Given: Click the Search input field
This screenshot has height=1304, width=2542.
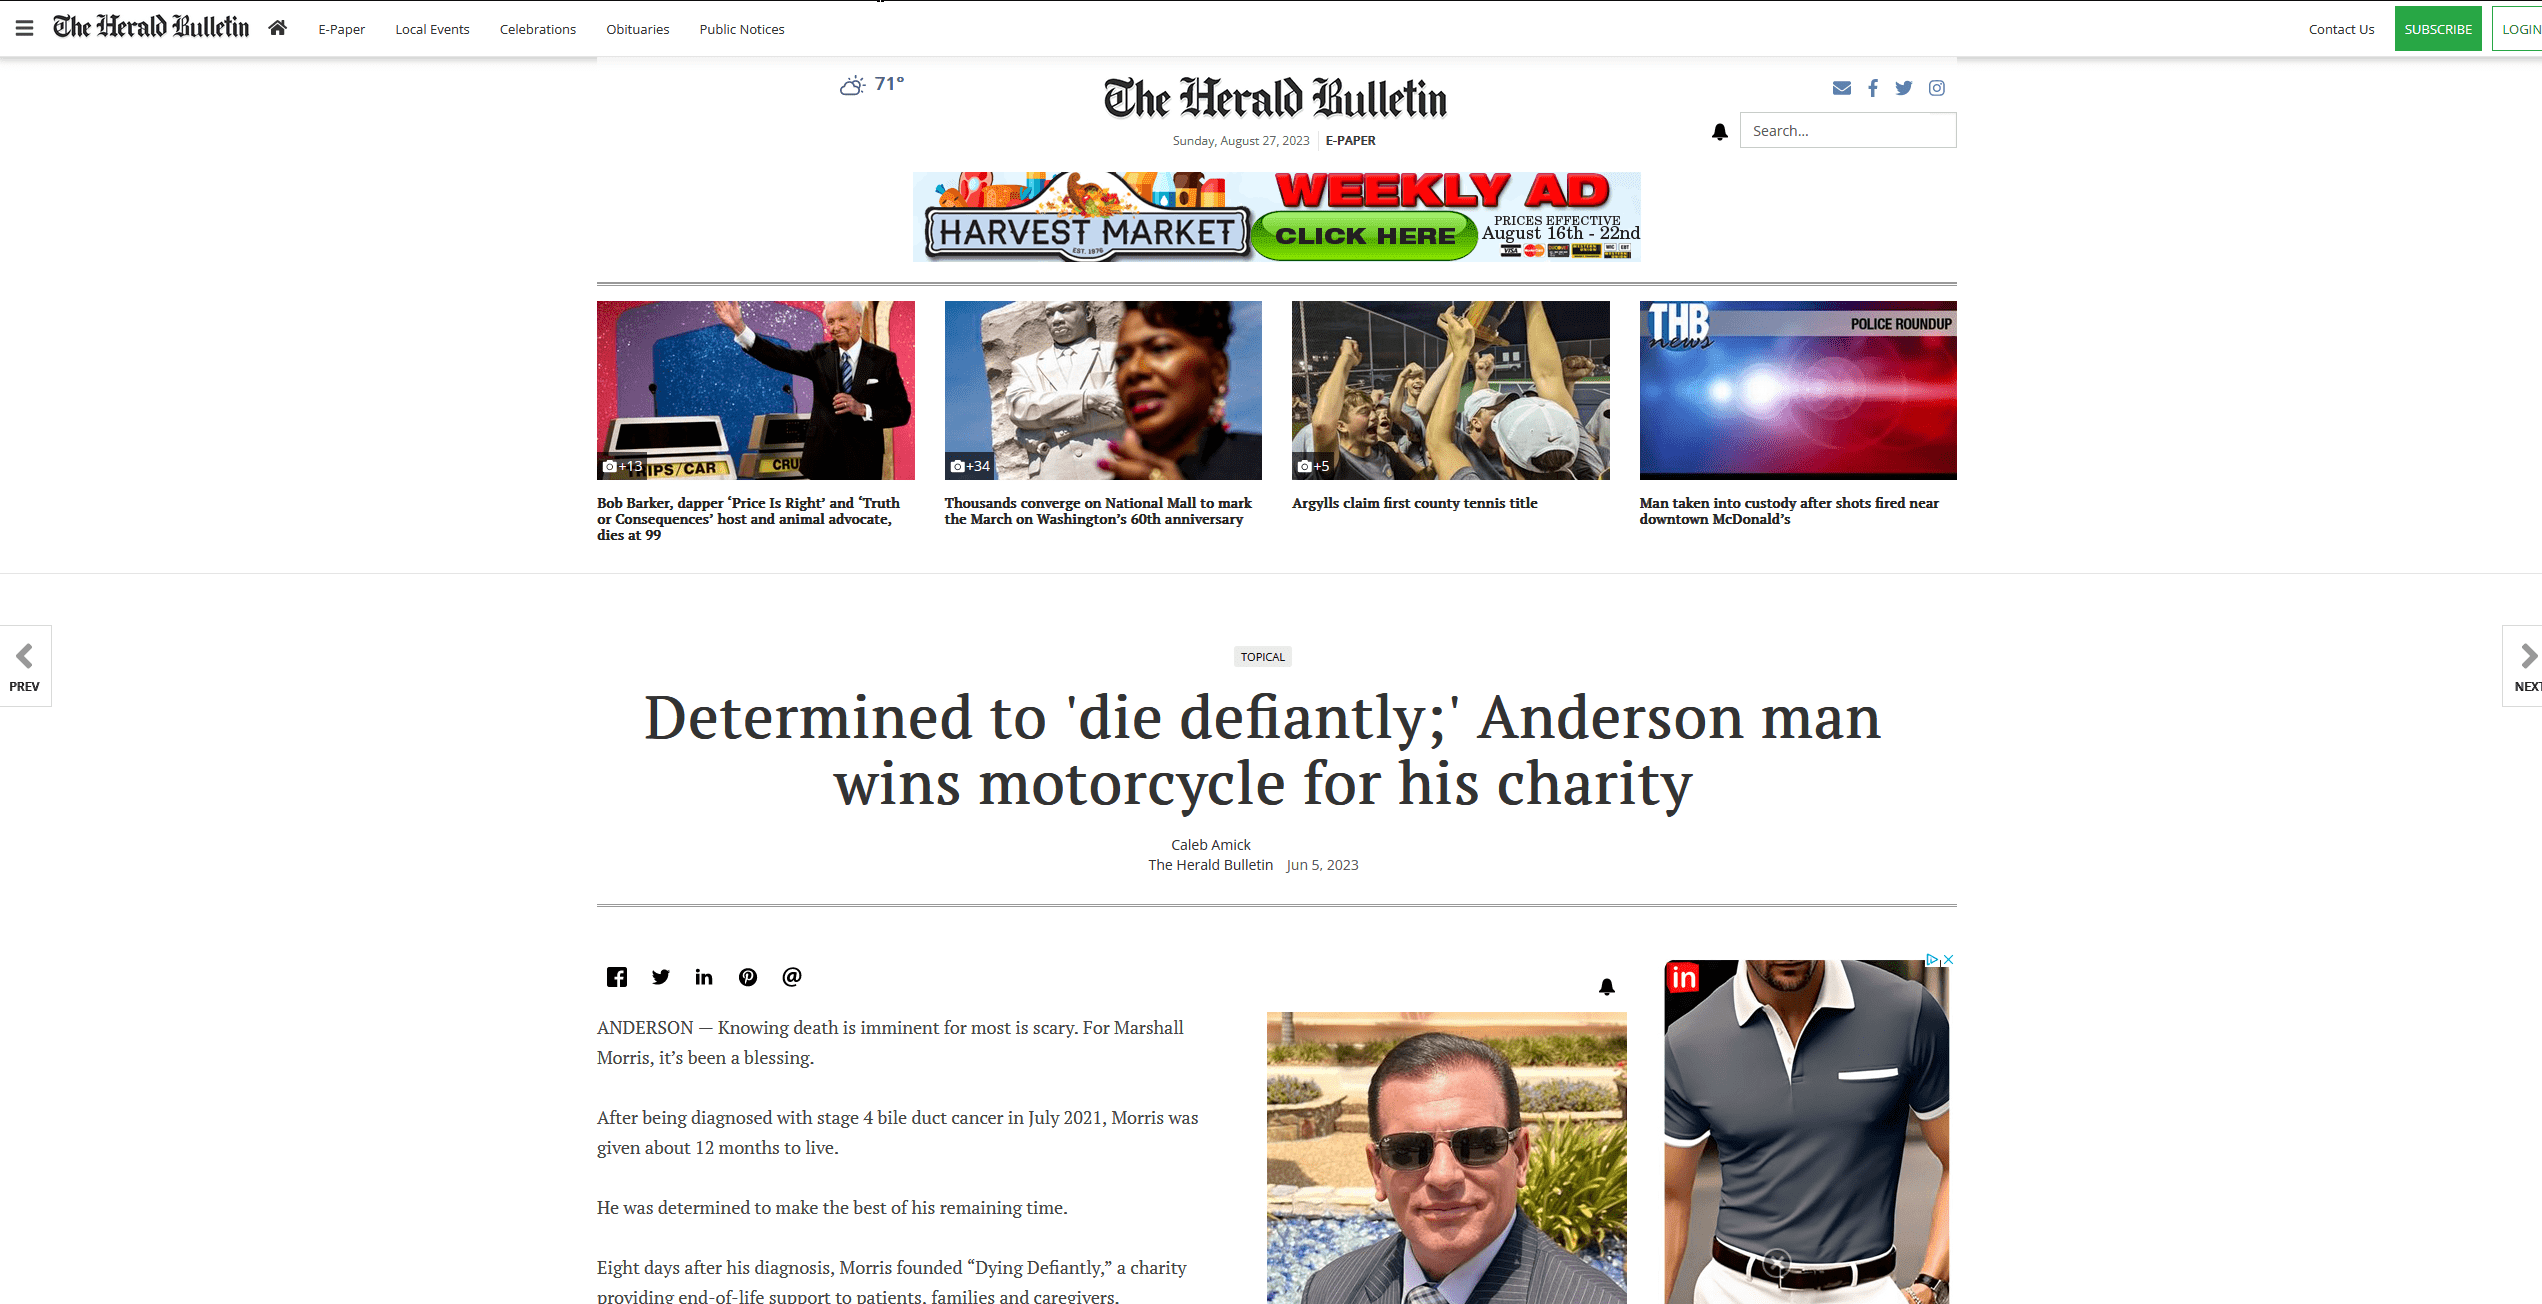Looking at the screenshot, I should click(x=1848, y=131).
